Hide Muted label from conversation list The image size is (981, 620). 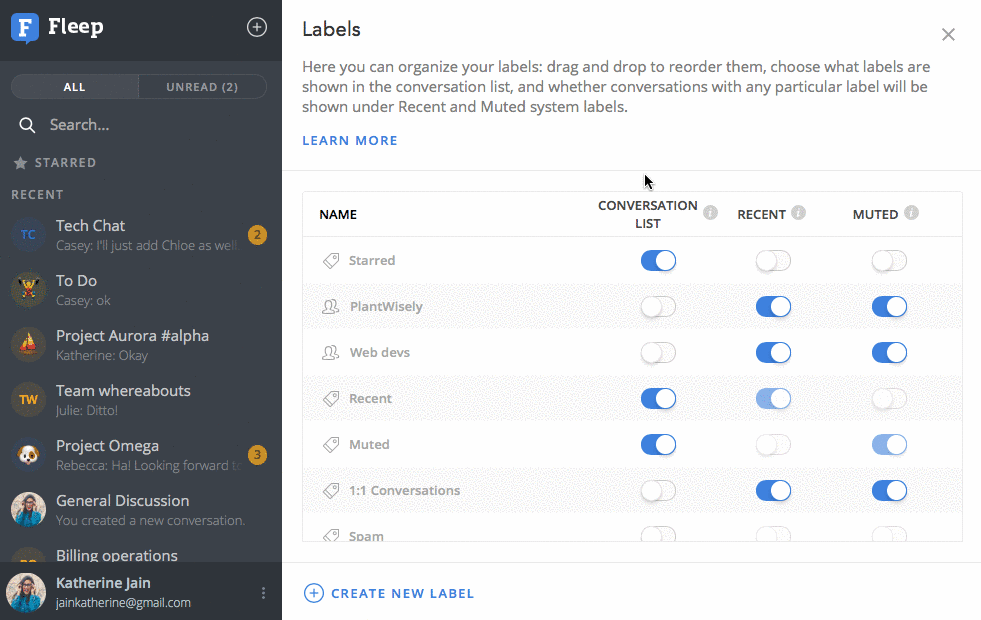pos(658,445)
